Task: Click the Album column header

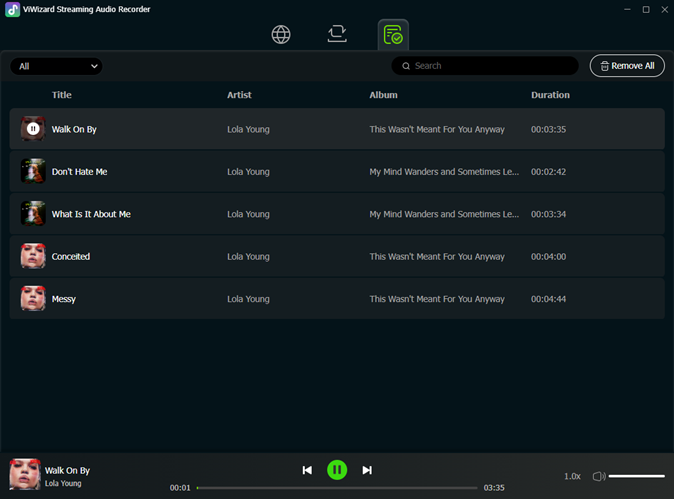Action: click(383, 95)
